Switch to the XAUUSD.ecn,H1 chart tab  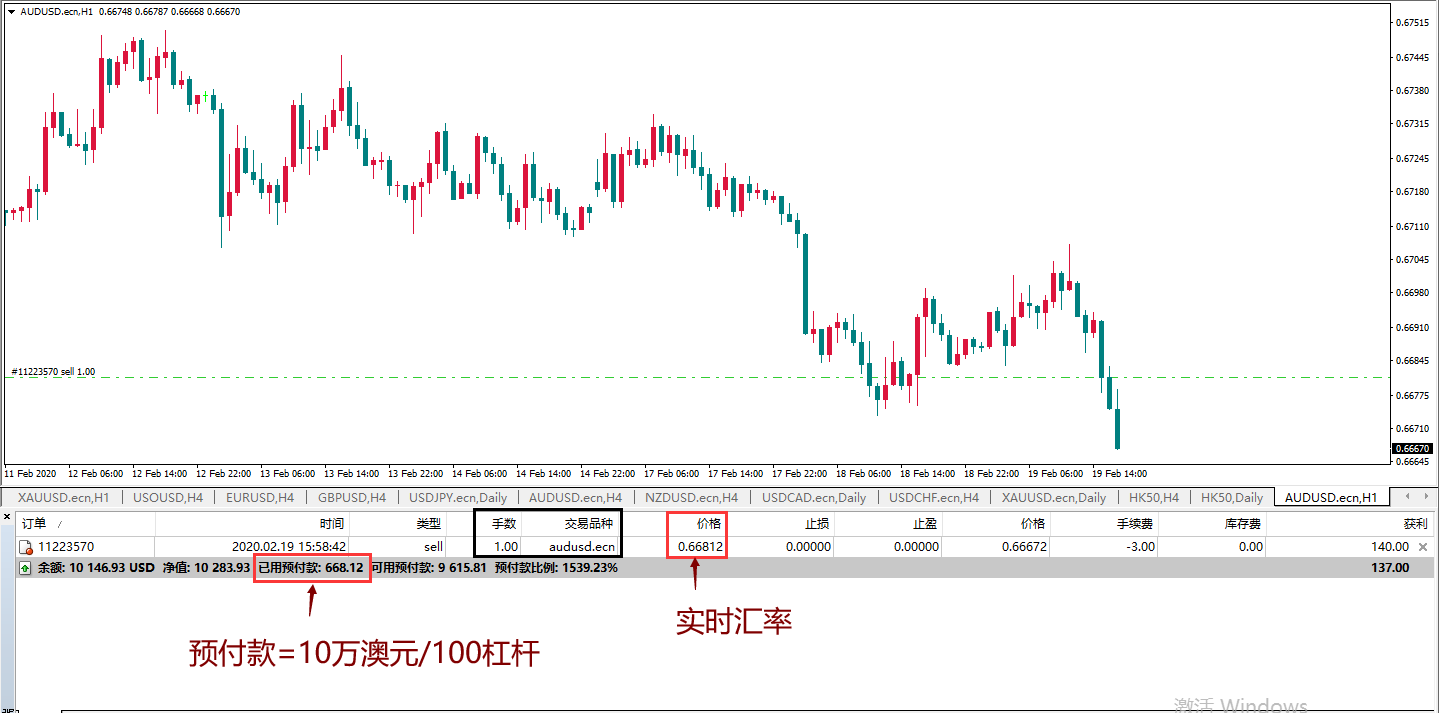[63, 497]
